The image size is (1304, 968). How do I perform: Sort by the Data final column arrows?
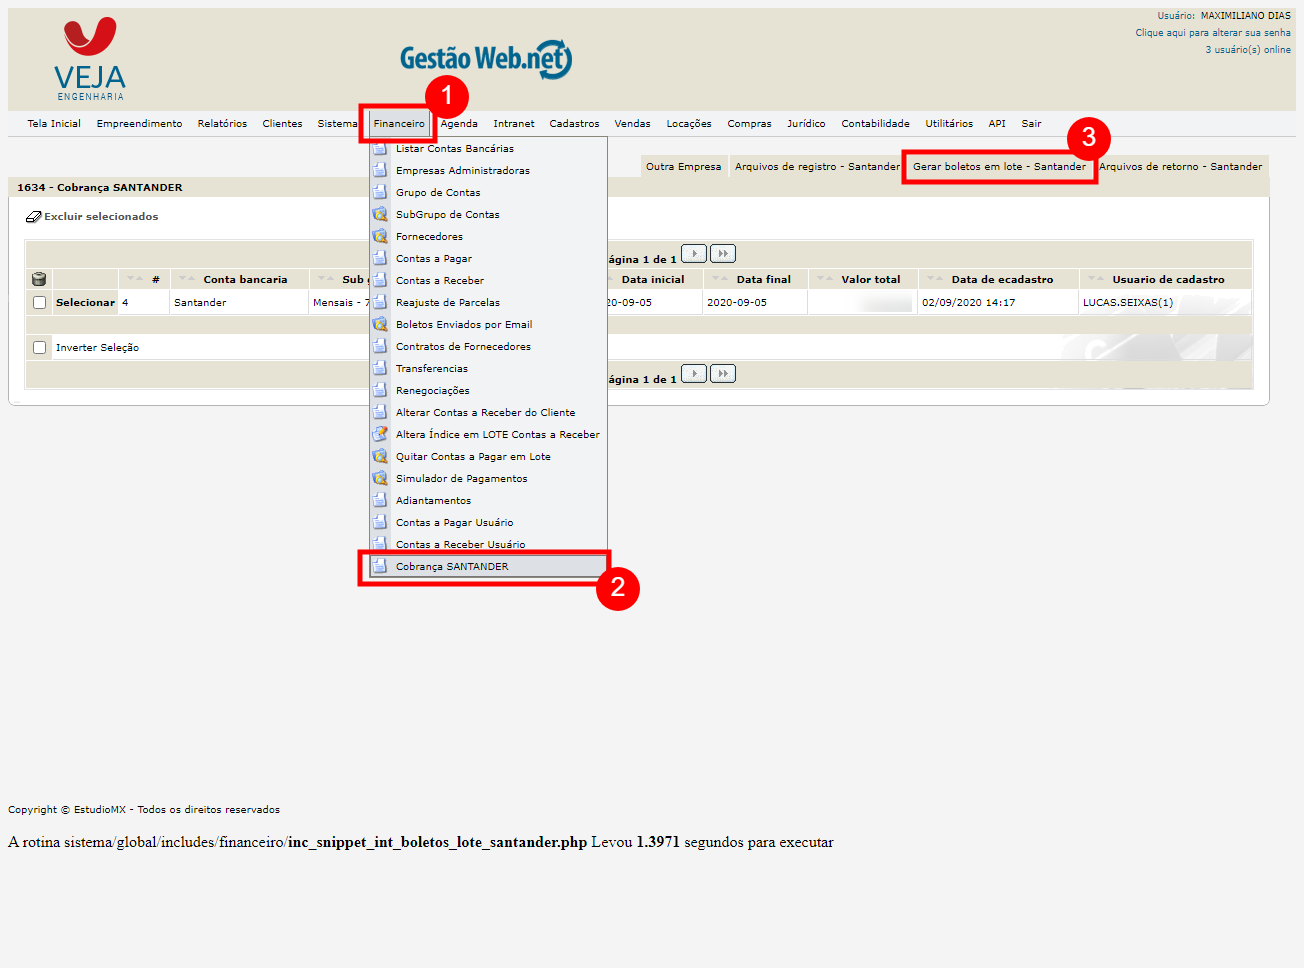[720, 279]
